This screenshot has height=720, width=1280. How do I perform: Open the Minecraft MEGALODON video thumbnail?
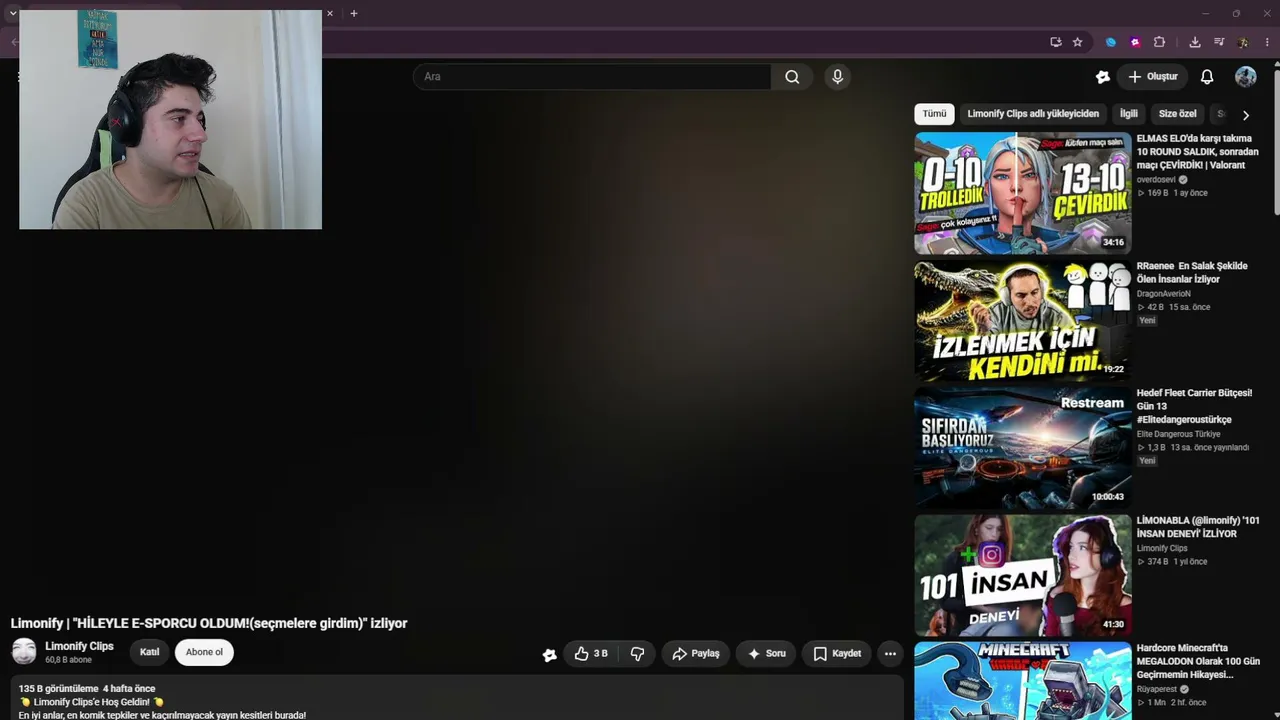[x=1022, y=681]
